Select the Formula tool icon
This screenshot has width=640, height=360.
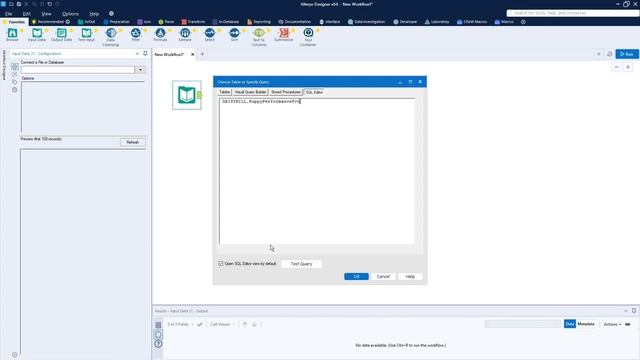click(160, 33)
